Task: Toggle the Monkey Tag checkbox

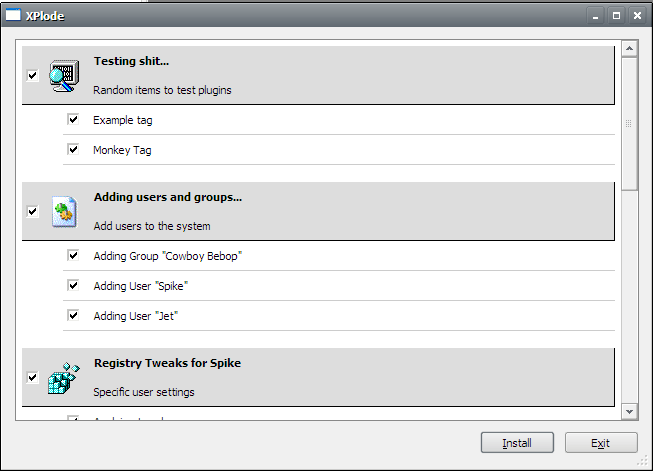Action: (73, 149)
